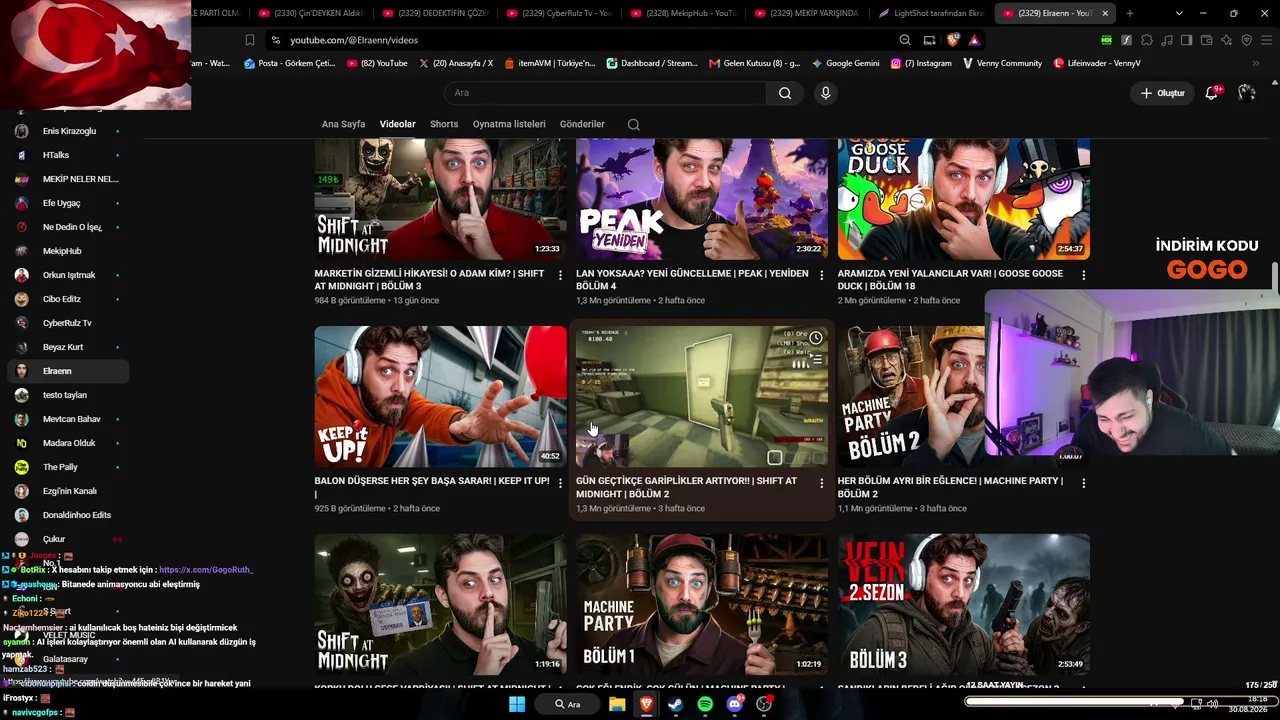Image resolution: width=1280 pixels, height=720 pixels.
Task: Play the PEAK Yeniden video thumbnail
Action: click(x=702, y=199)
